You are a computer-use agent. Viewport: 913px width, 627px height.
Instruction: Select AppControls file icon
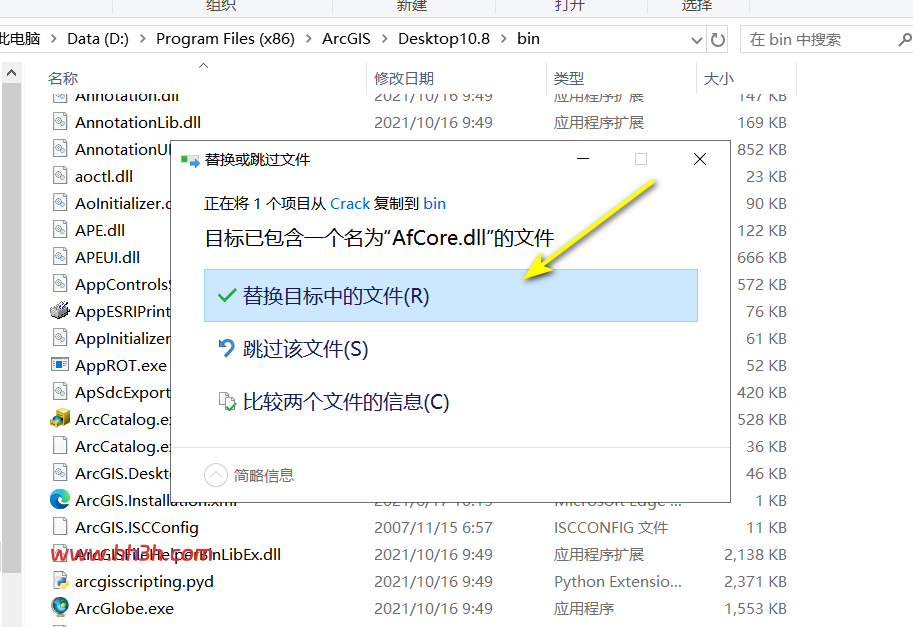pyautogui.click(x=60, y=284)
